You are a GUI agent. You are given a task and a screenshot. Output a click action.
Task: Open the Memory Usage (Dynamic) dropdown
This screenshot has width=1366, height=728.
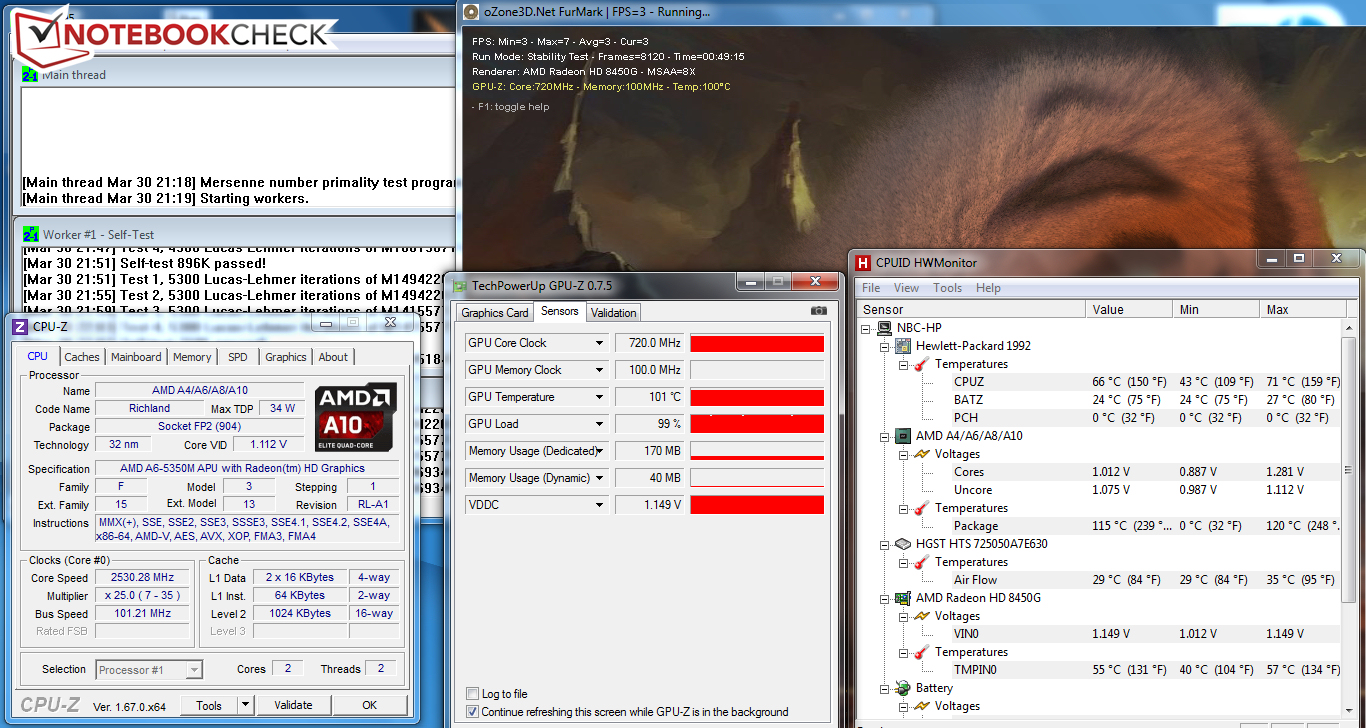599,478
